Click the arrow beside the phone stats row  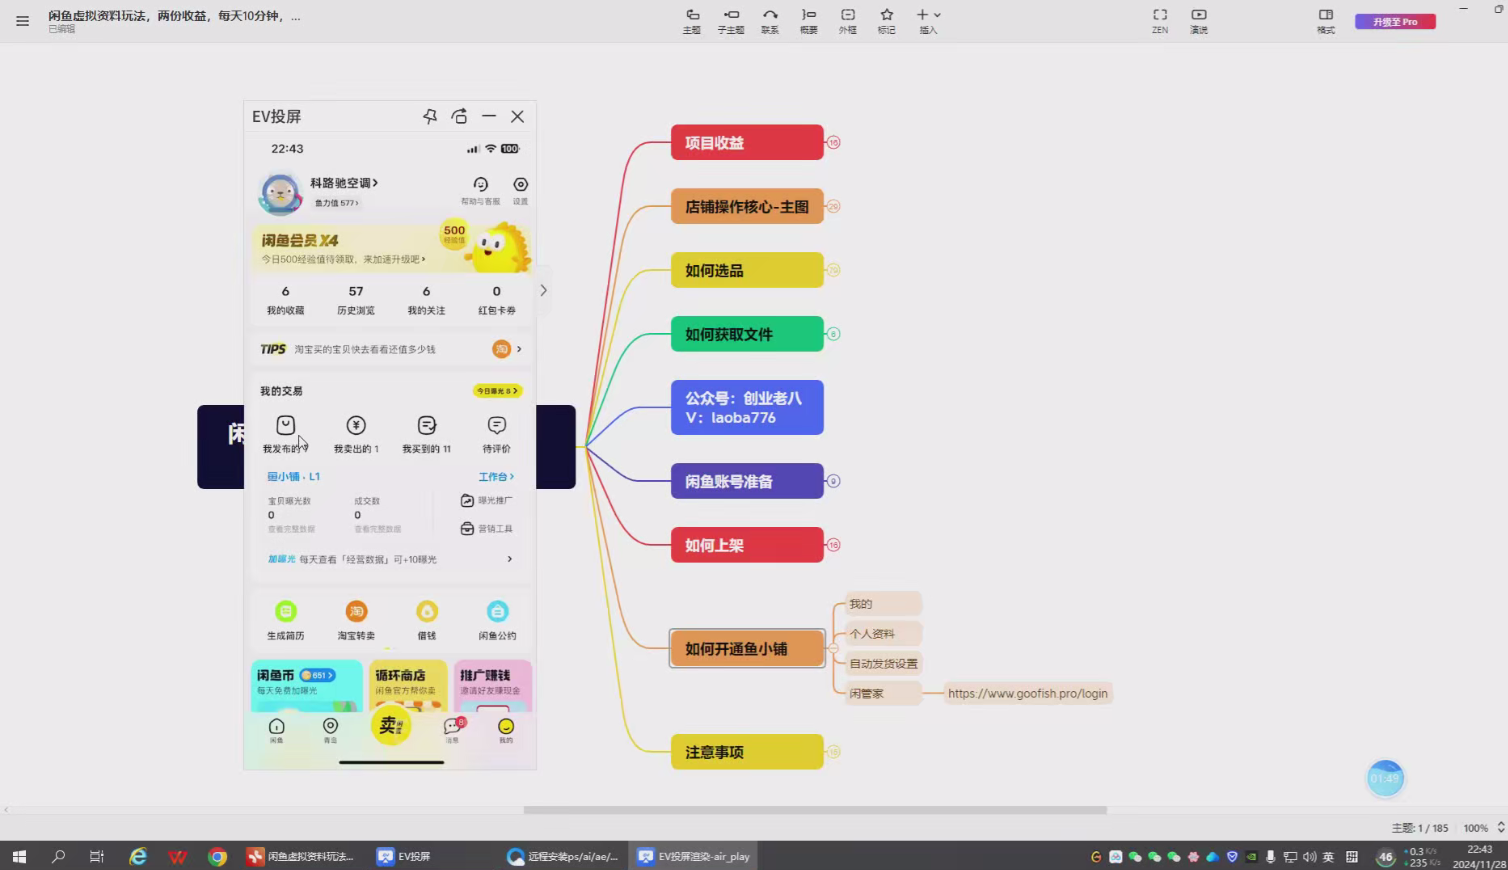[x=543, y=291]
